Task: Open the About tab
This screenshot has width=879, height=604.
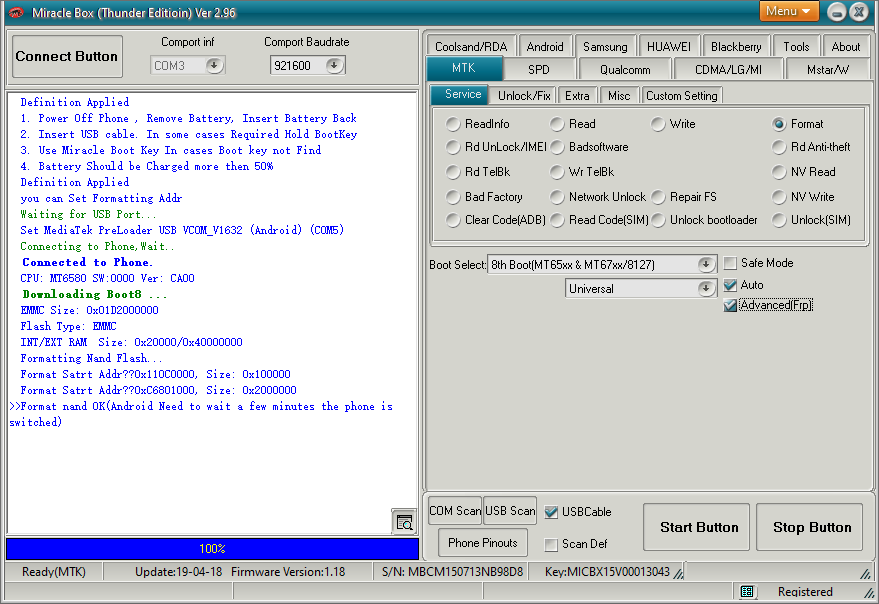Action: point(845,47)
